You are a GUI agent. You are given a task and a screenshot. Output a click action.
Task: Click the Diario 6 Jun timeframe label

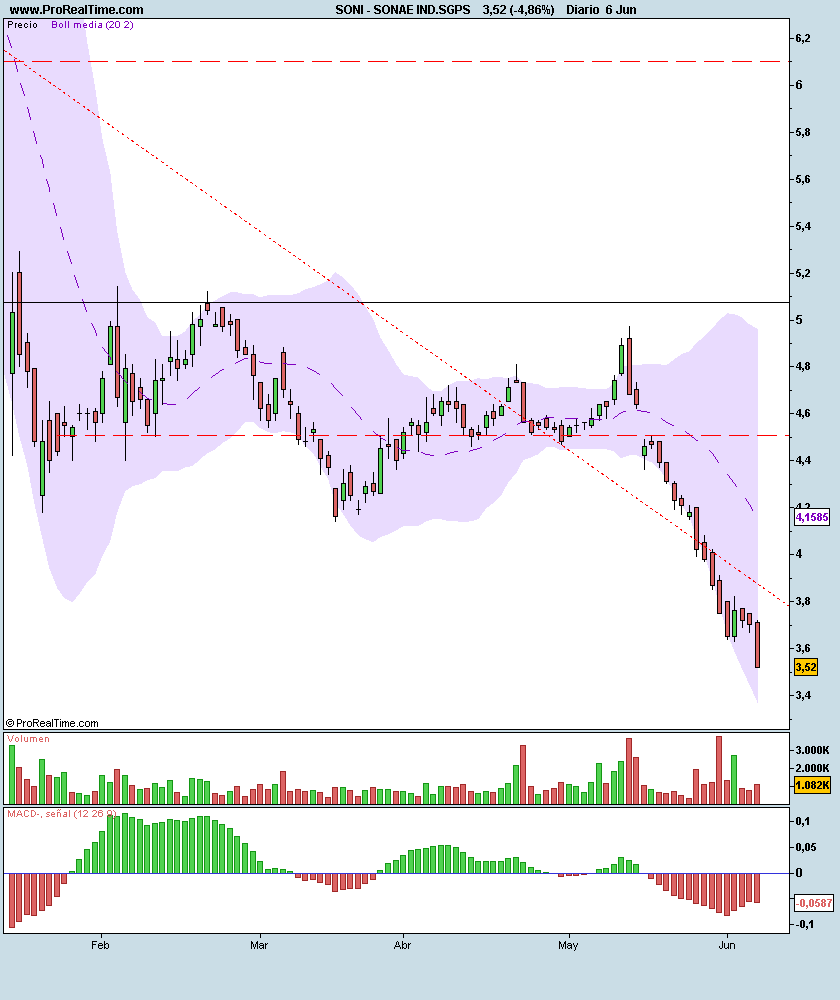pyautogui.click(x=601, y=10)
